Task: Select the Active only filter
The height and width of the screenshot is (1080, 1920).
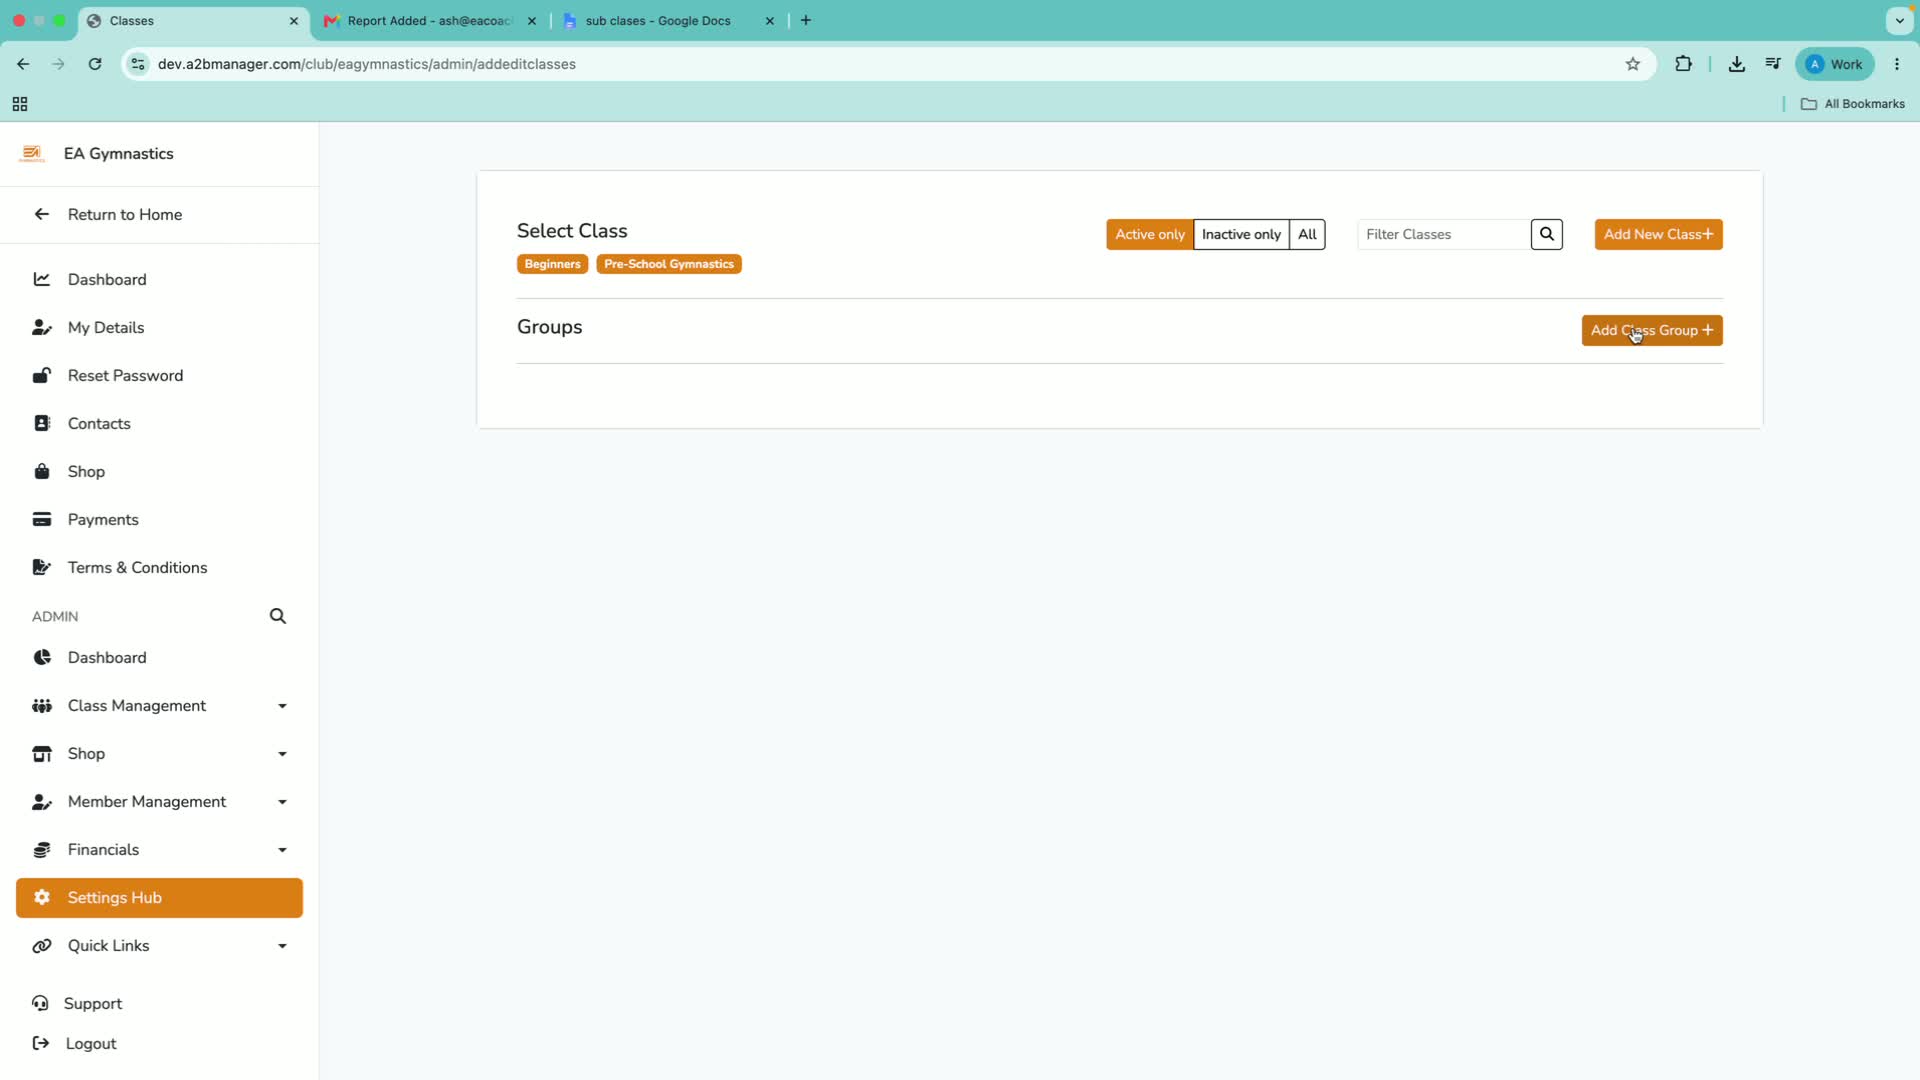Action: (1150, 234)
